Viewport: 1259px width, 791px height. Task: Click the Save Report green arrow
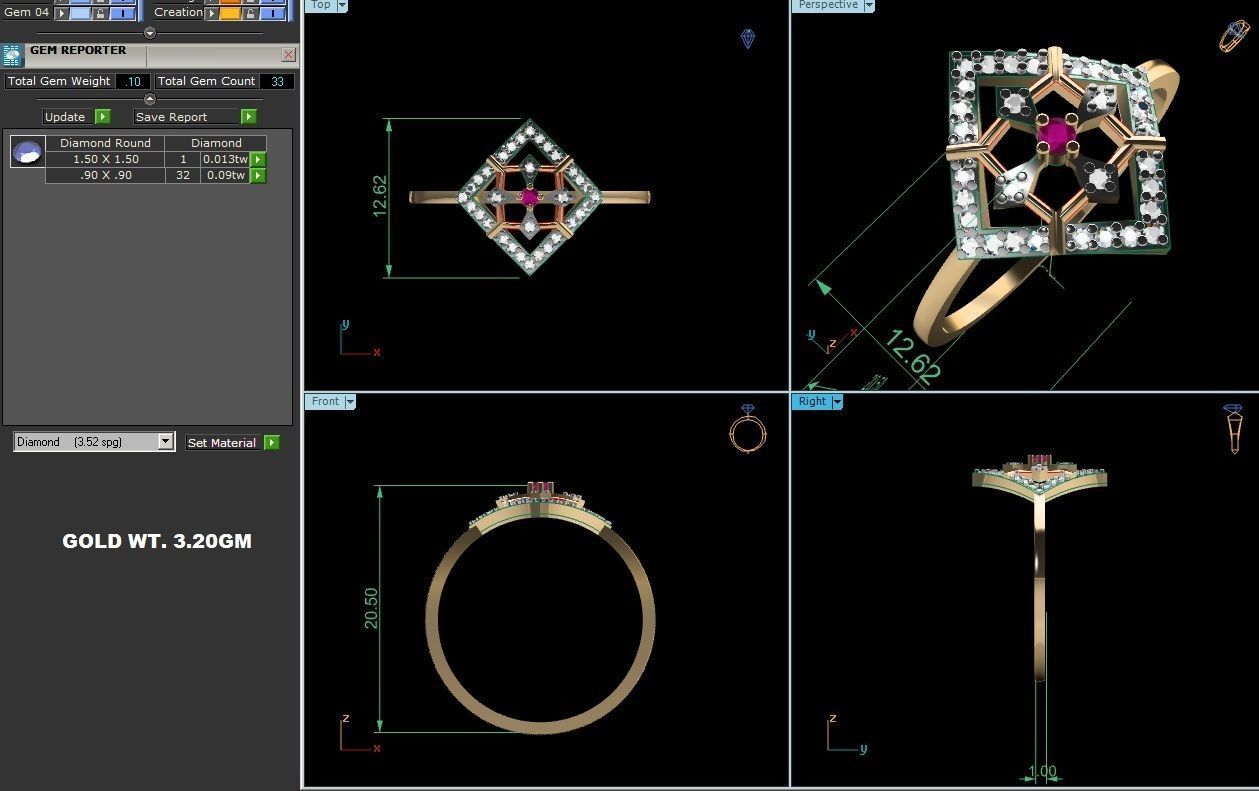pyautogui.click(x=249, y=117)
